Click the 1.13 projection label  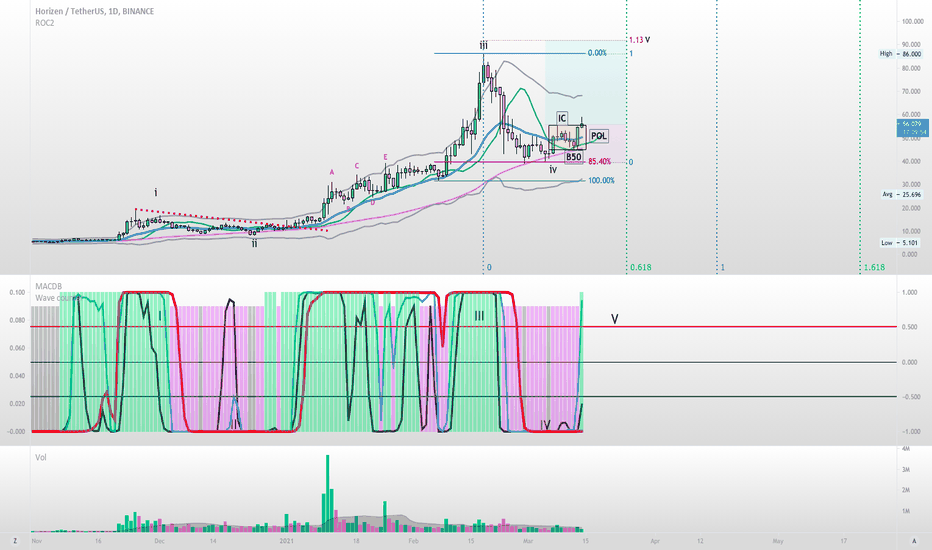click(636, 40)
